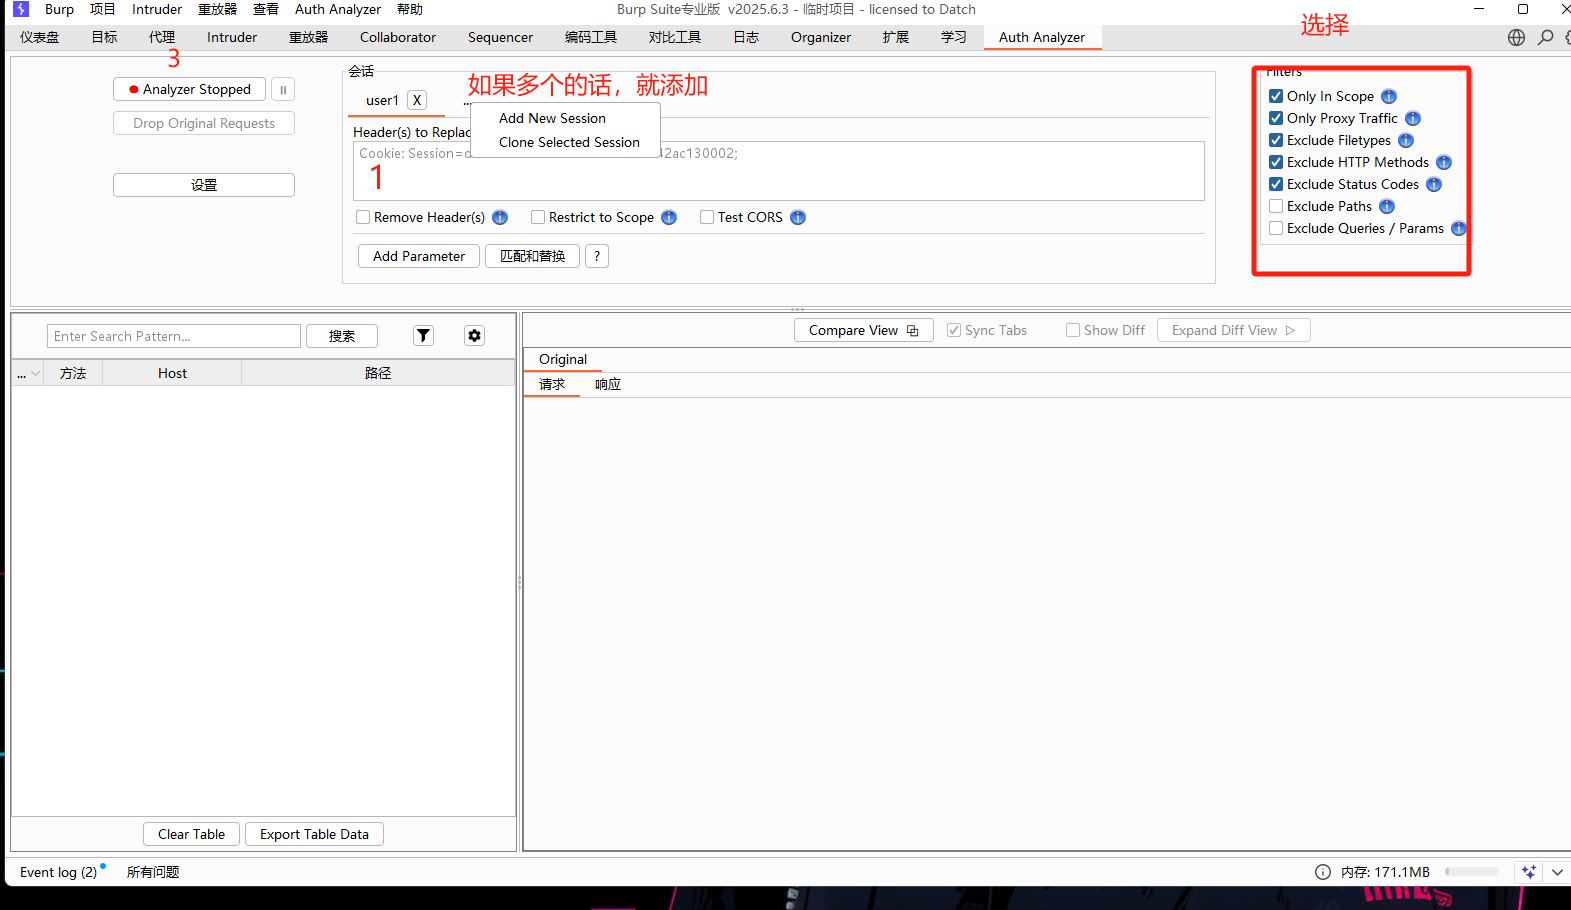Click the memory usage progress bar
1571x910 pixels.
pos(1472,872)
